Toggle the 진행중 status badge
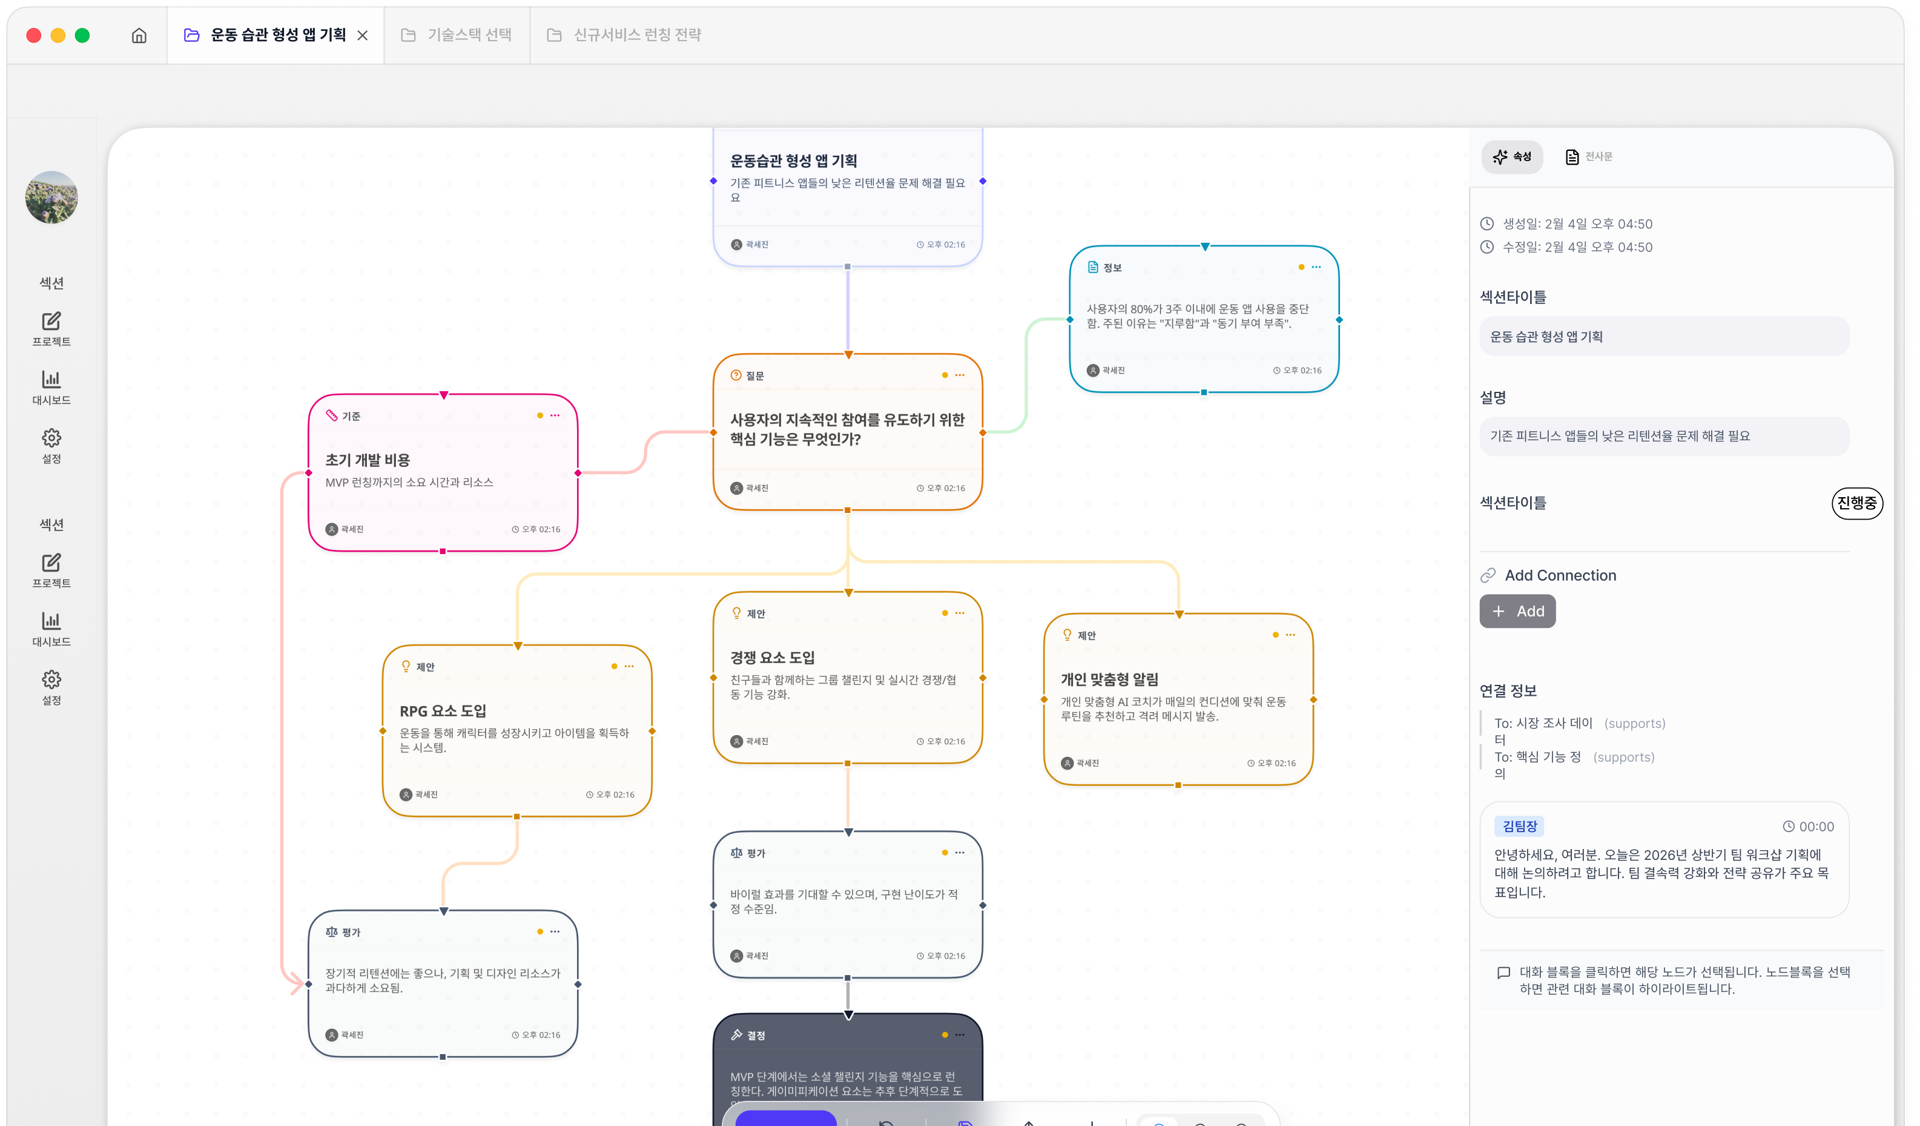 (1856, 503)
